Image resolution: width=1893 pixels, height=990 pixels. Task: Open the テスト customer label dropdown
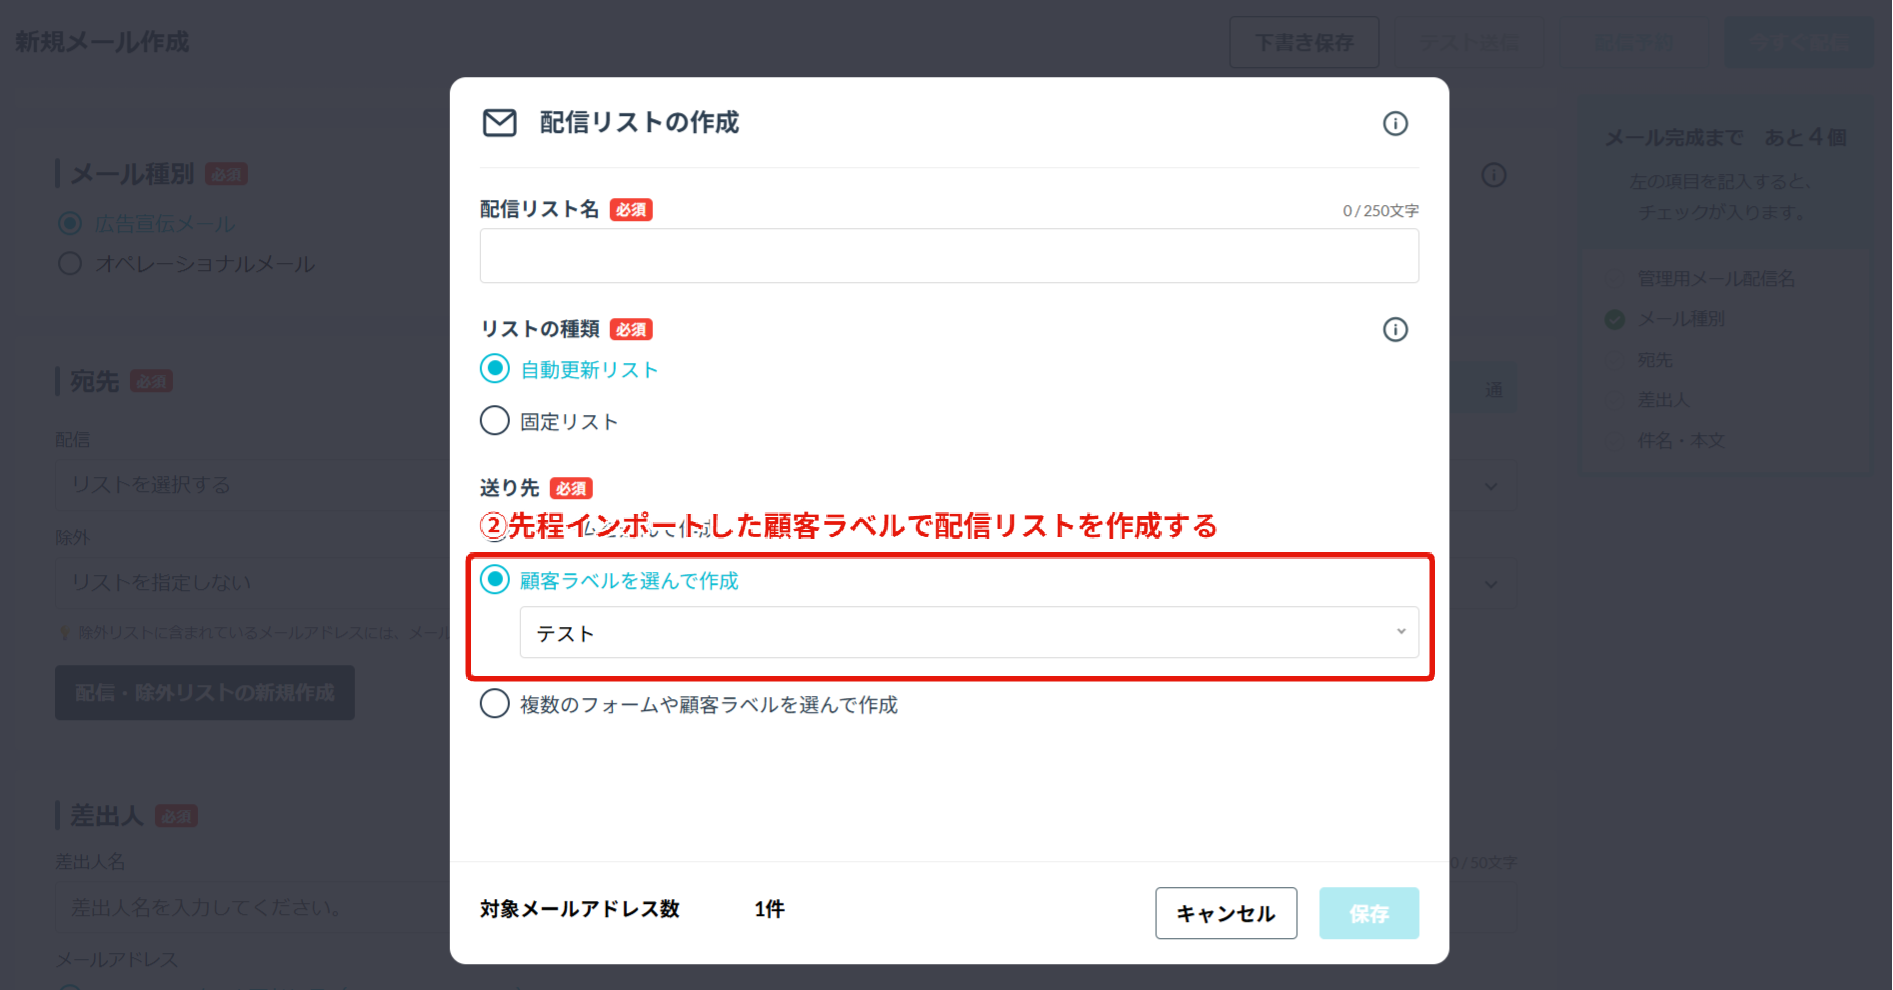pos(969,632)
